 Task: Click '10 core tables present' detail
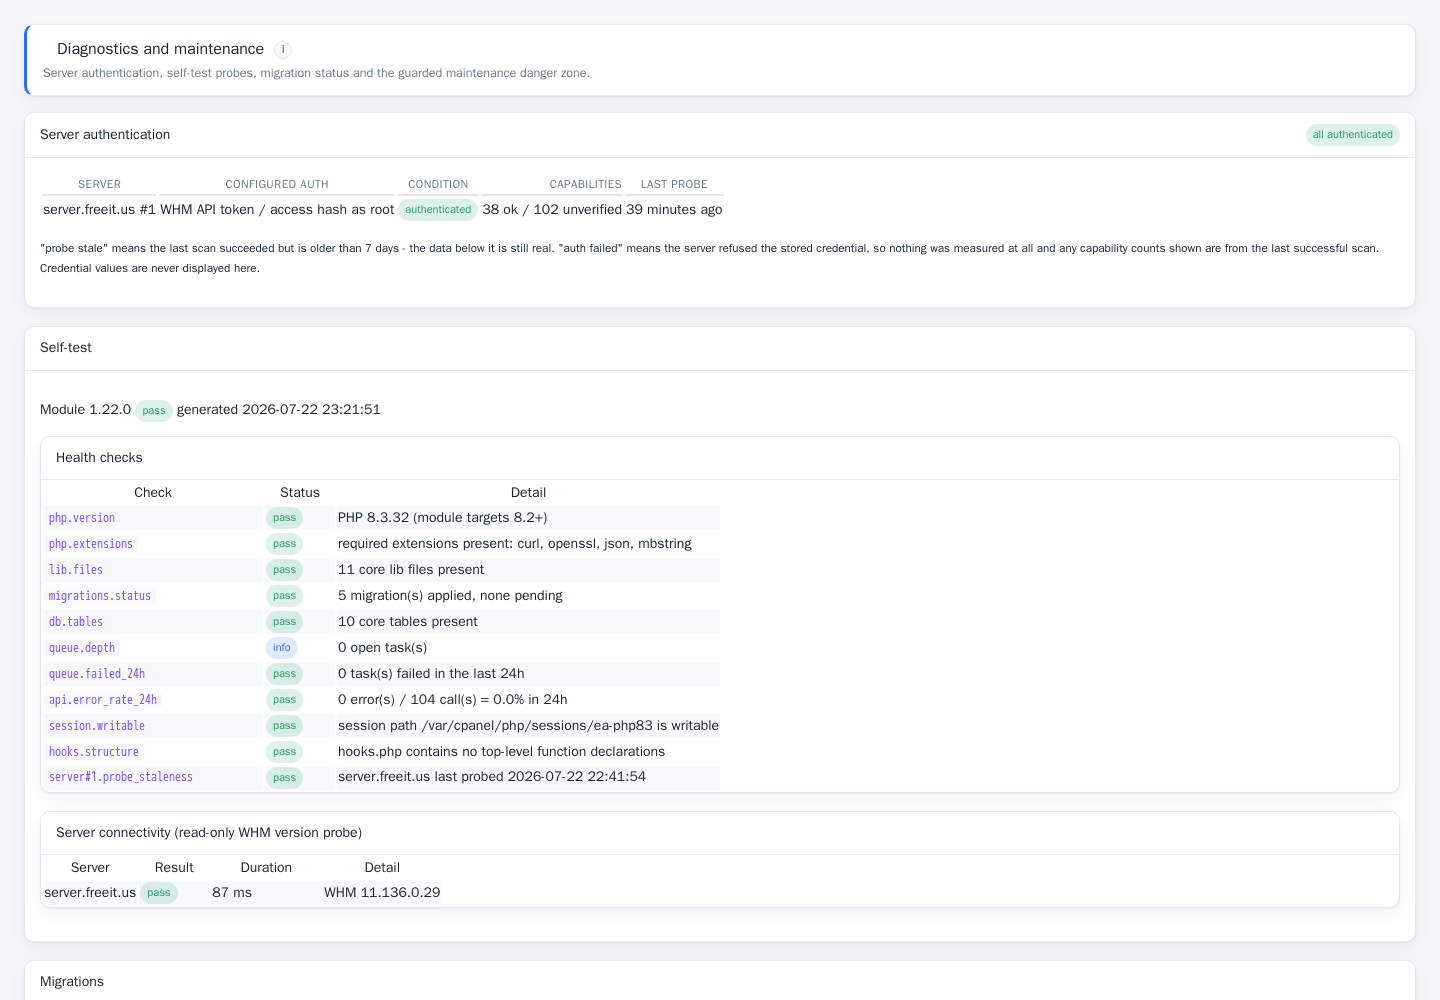coord(408,622)
